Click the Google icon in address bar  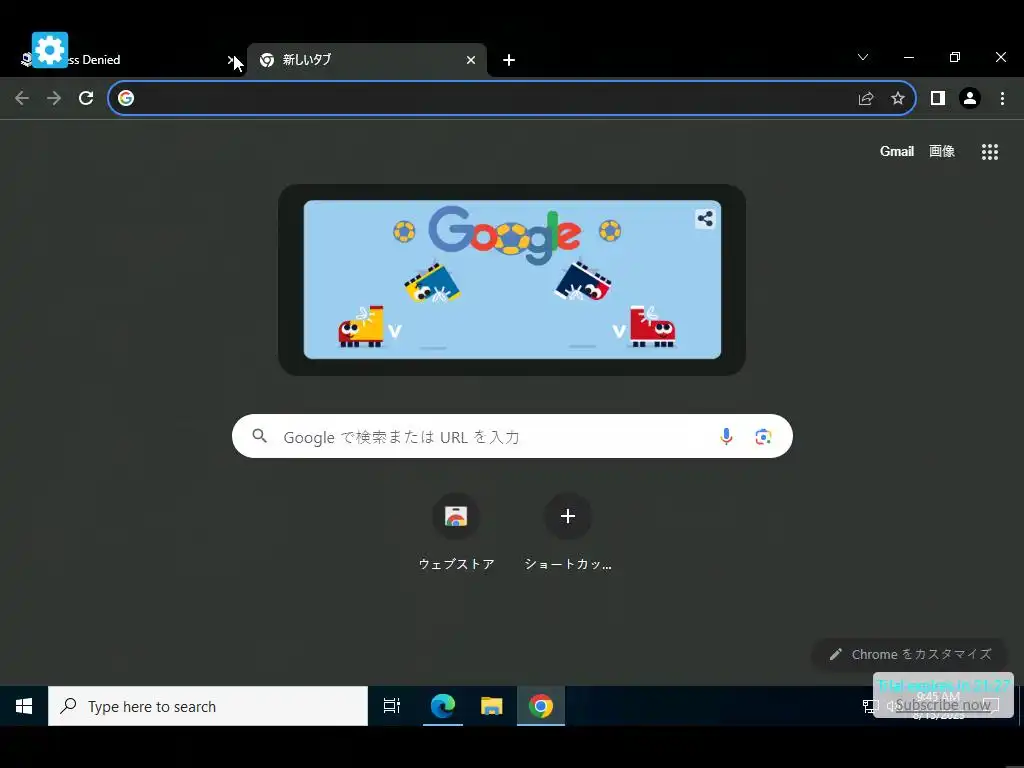[x=126, y=98]
